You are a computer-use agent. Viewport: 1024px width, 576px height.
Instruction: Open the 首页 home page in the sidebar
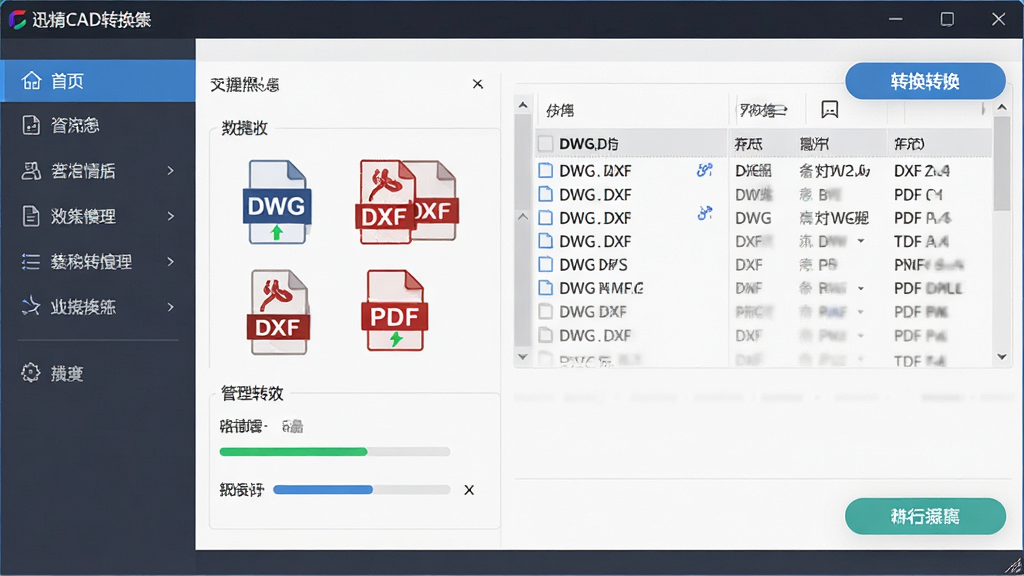(x=97, y=81)
